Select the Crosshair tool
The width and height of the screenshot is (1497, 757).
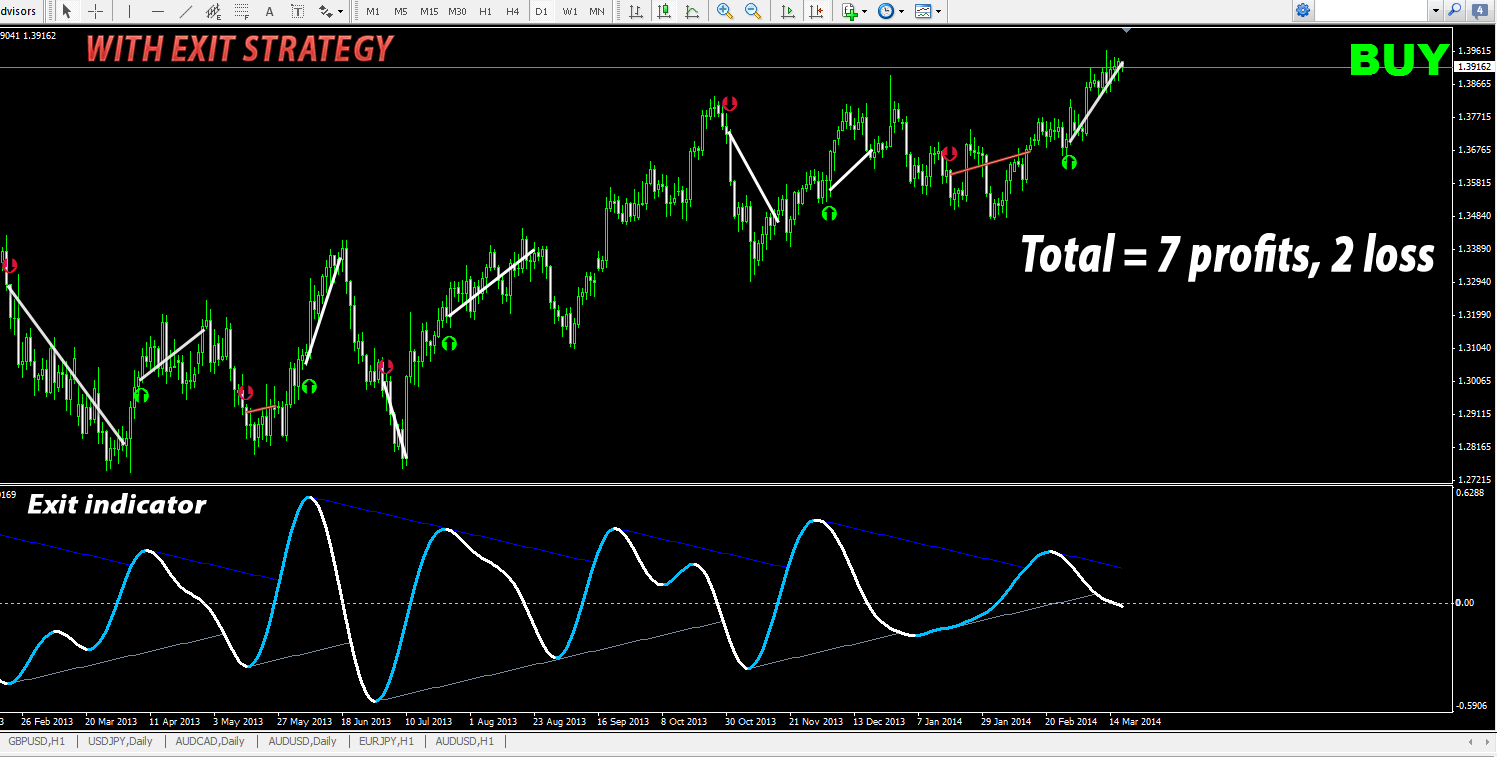coord(94,11)
